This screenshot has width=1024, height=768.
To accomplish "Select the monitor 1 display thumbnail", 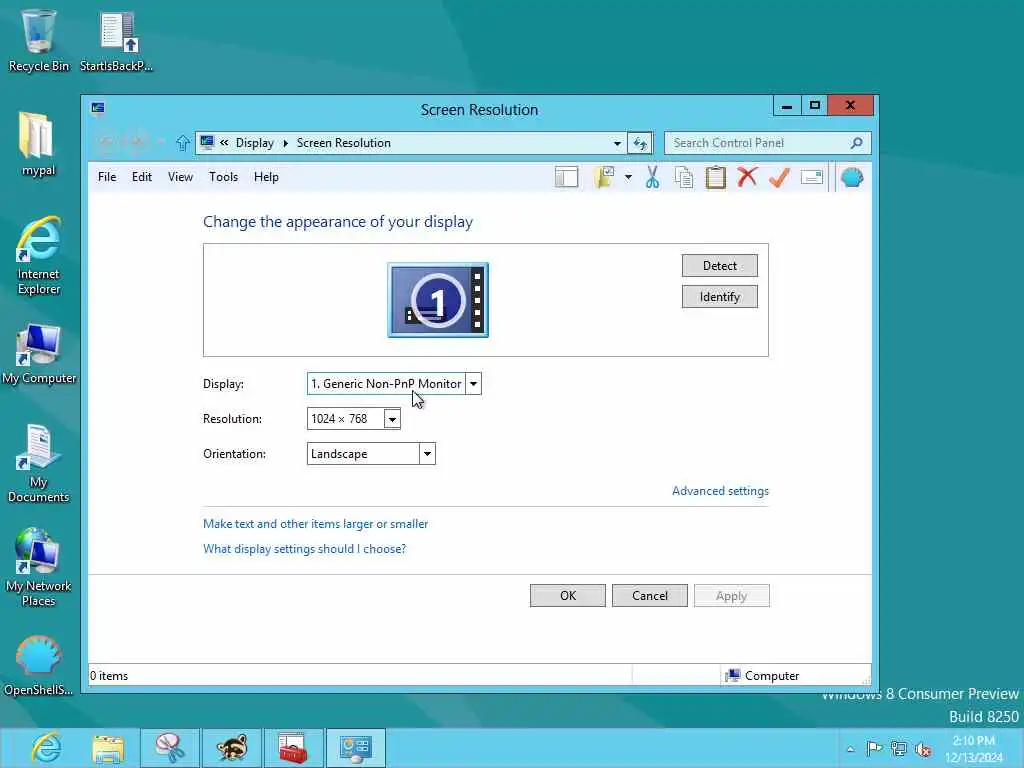I will (438, 300).
